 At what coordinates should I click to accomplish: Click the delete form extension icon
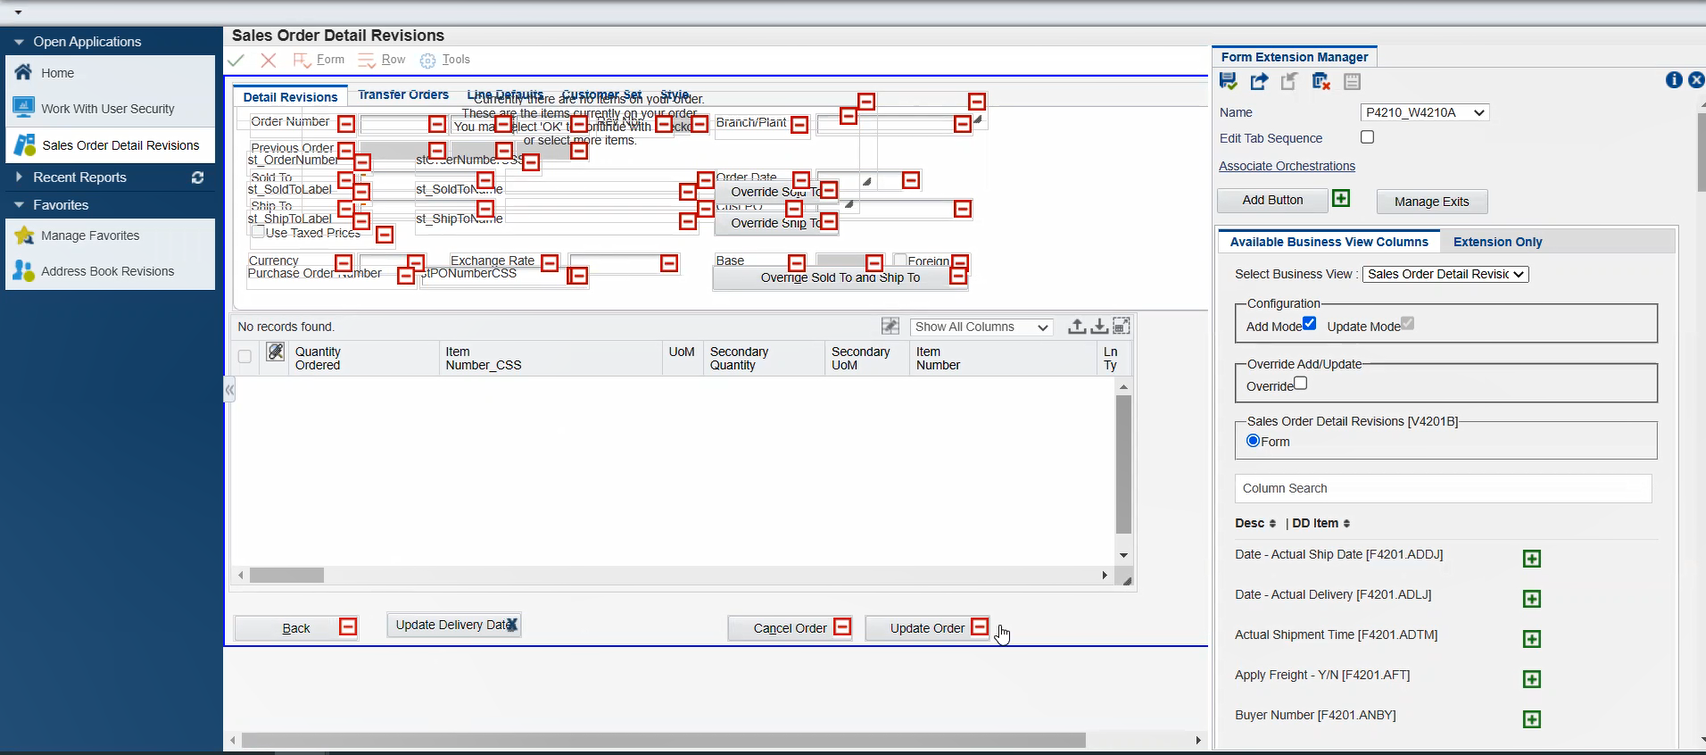[x=1321, y=82]
